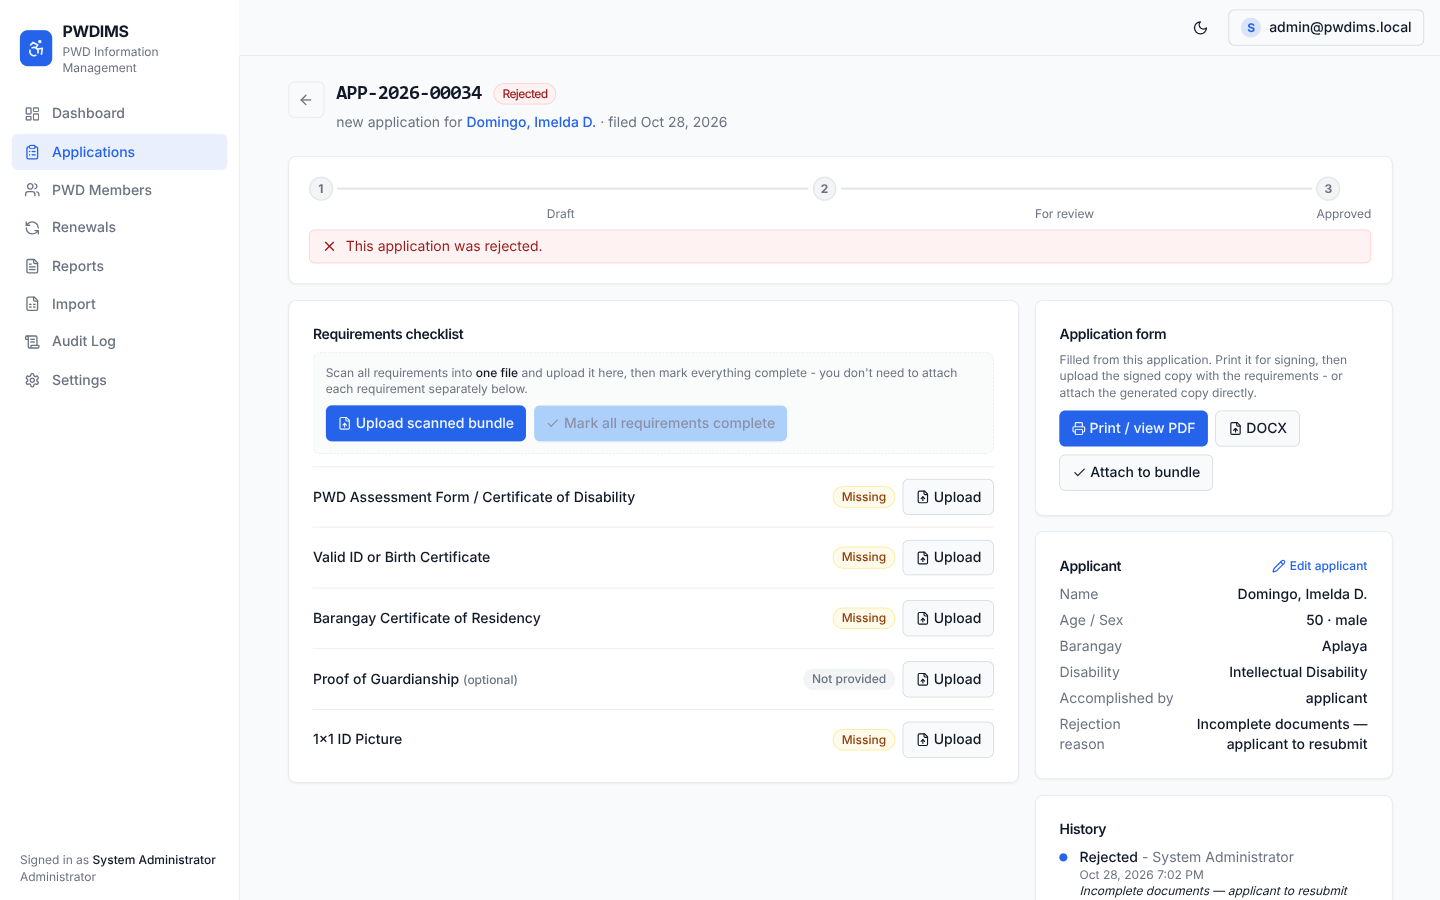Toggle dark mode with the moon icon
This screenshot has width=1440, height=900.
tap(1200, 28)
